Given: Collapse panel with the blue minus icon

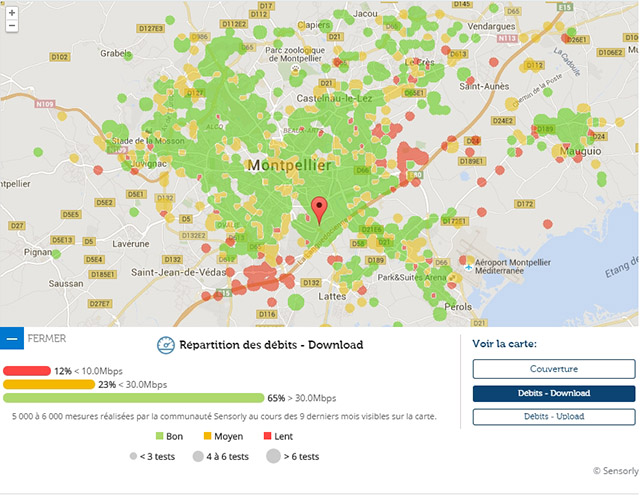Looking at the screenshot, I should click(12, 339).
